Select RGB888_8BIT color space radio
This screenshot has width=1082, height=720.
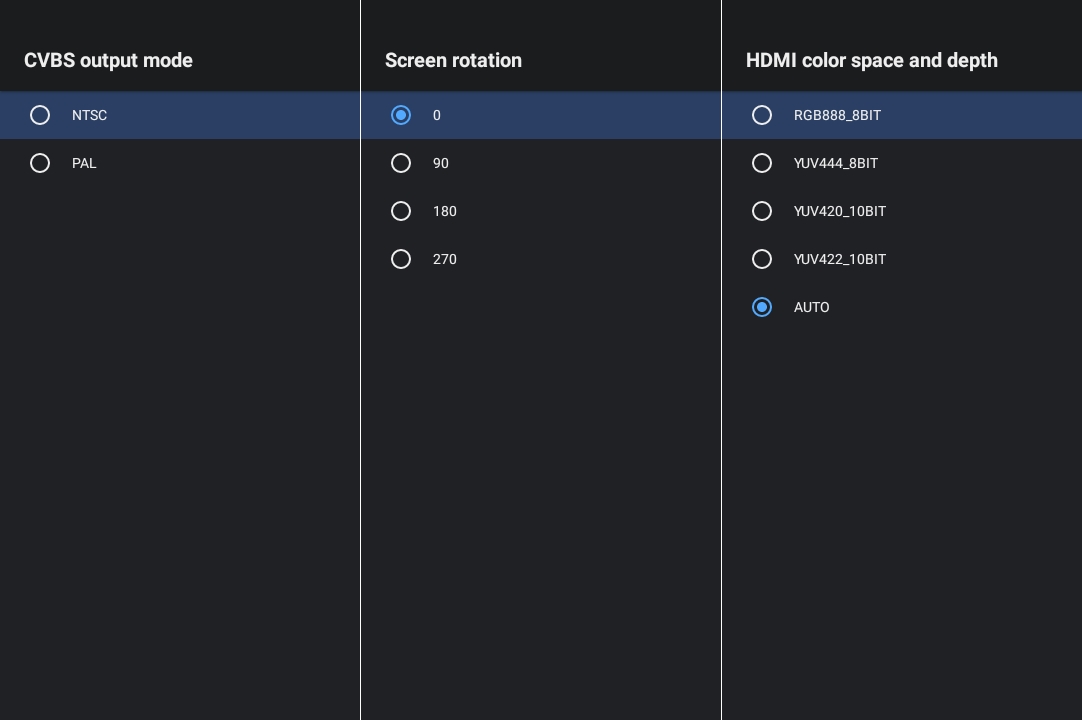(762, 115)
